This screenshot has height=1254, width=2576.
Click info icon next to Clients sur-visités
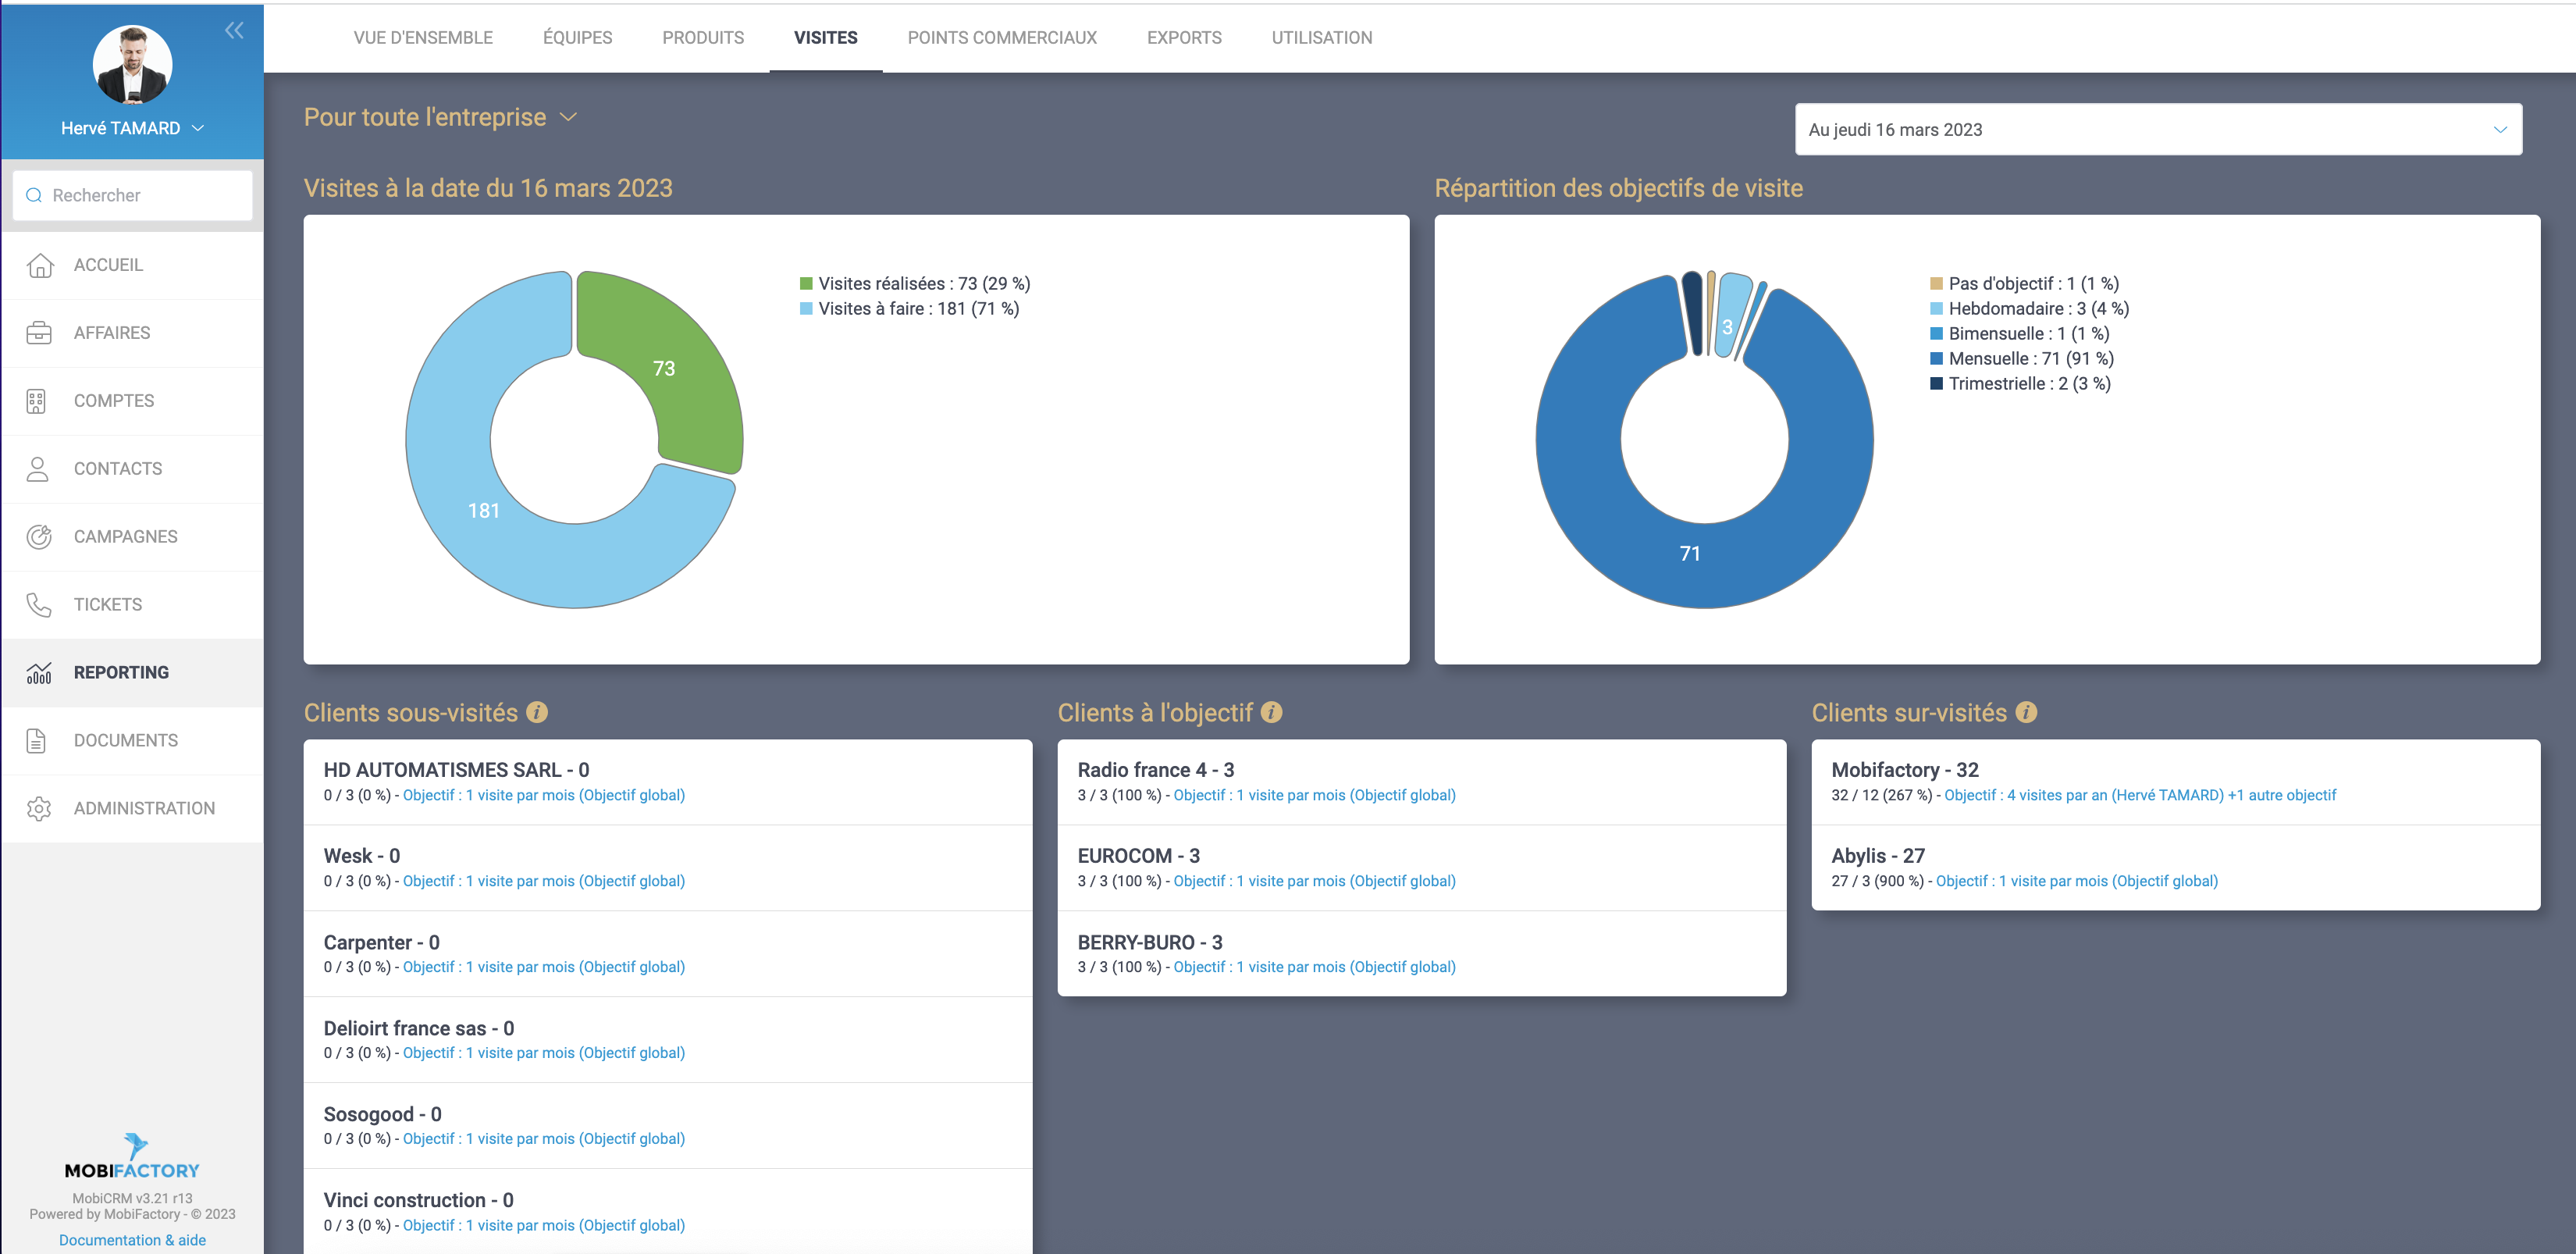pos(2026,712)
